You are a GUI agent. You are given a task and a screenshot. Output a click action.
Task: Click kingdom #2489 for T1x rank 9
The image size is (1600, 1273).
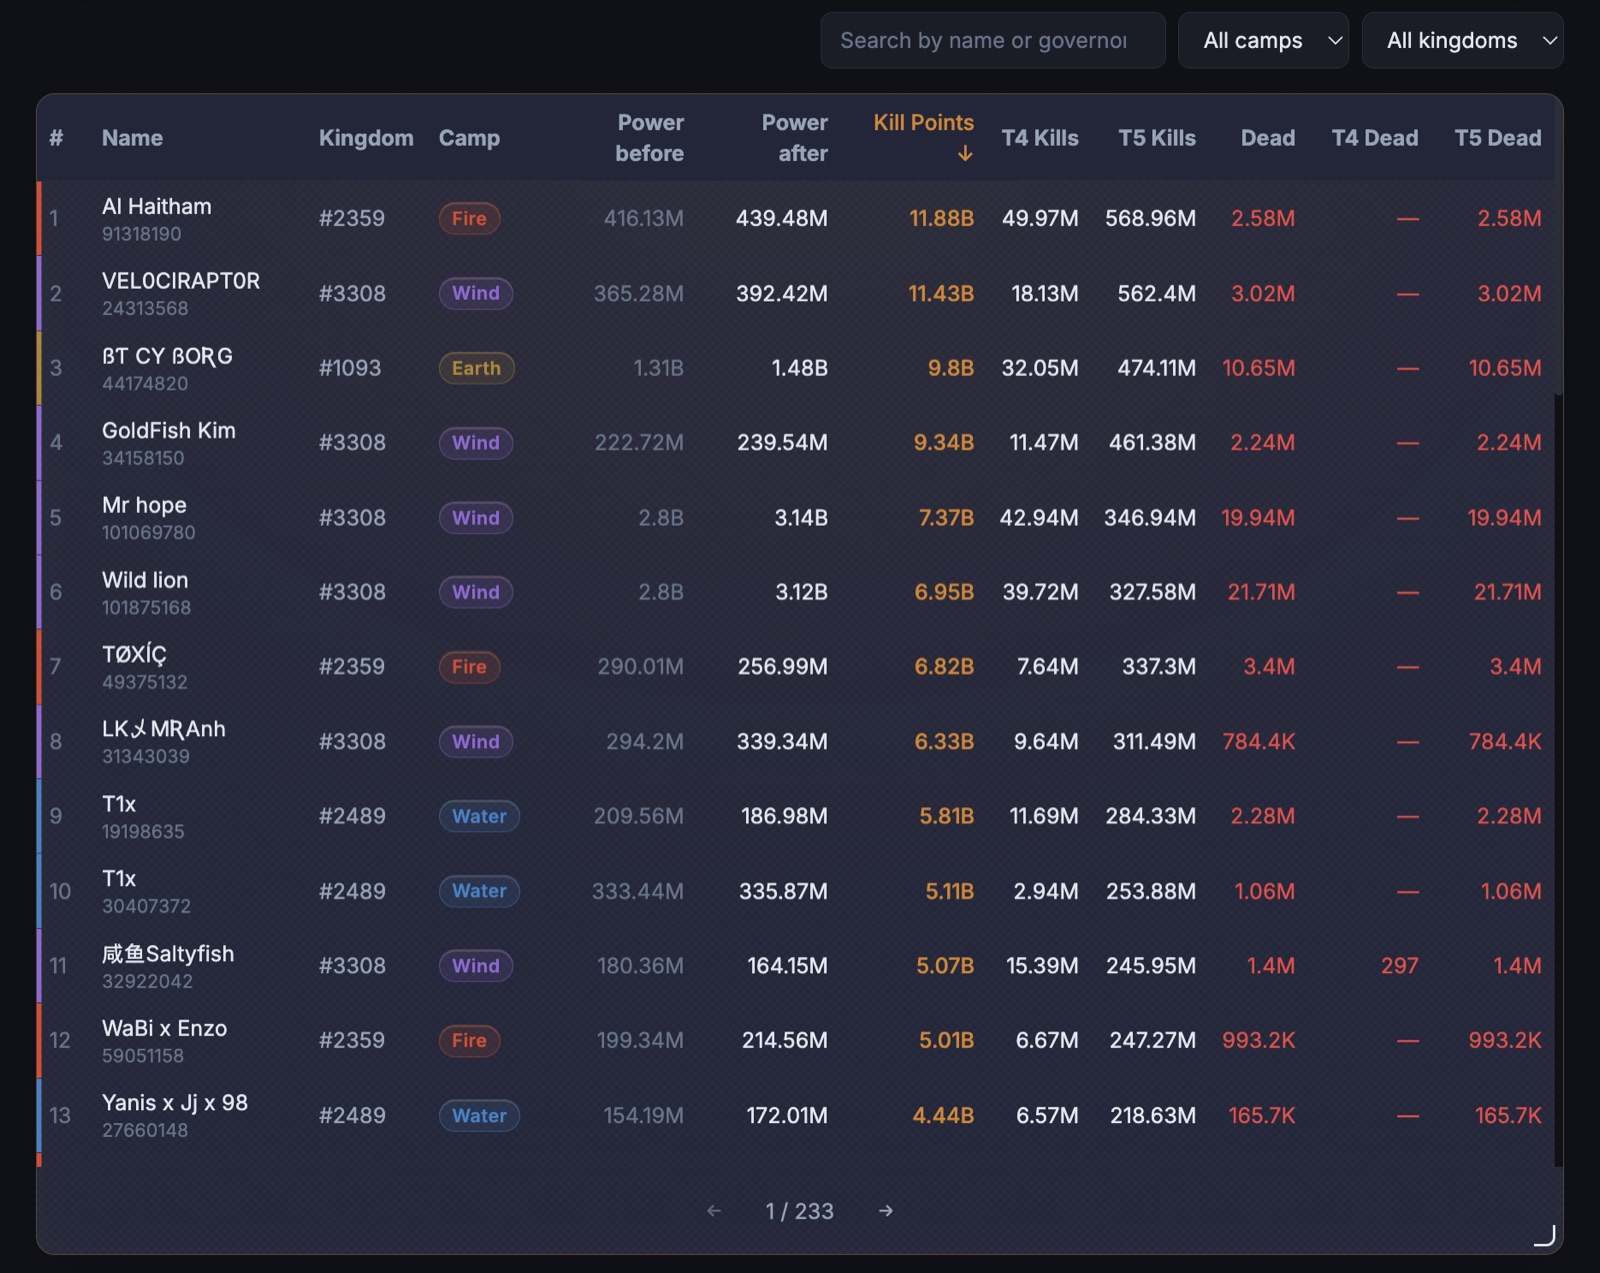352,816
